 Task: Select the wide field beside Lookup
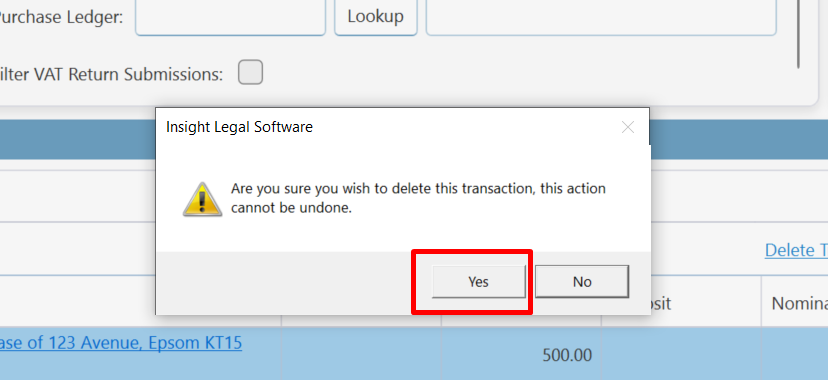pyautogui.click(x=601, y=16)
